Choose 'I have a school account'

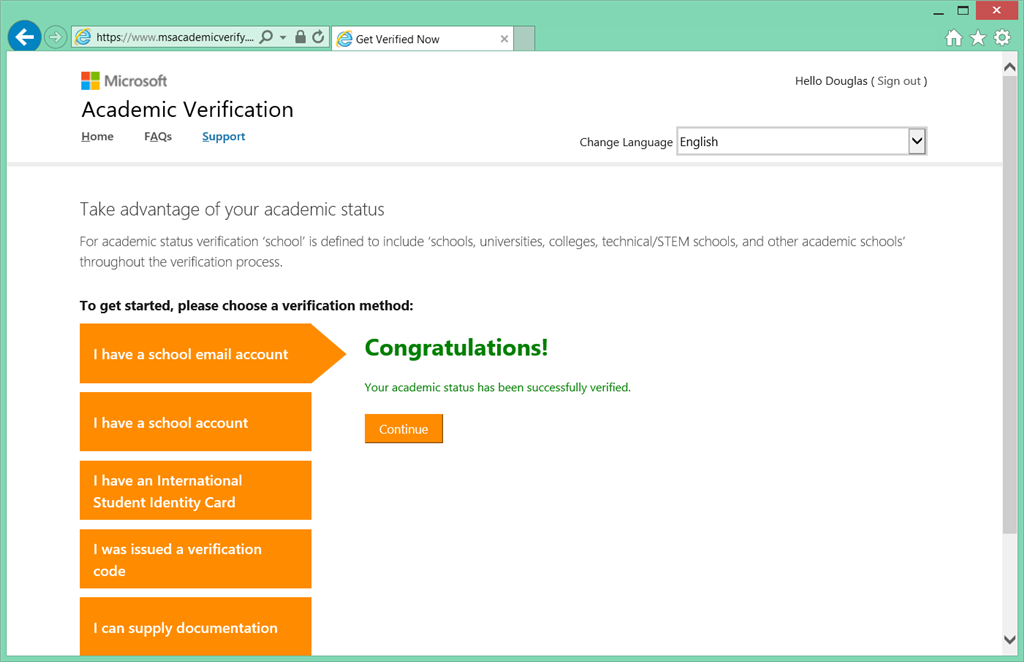point(195,422)
